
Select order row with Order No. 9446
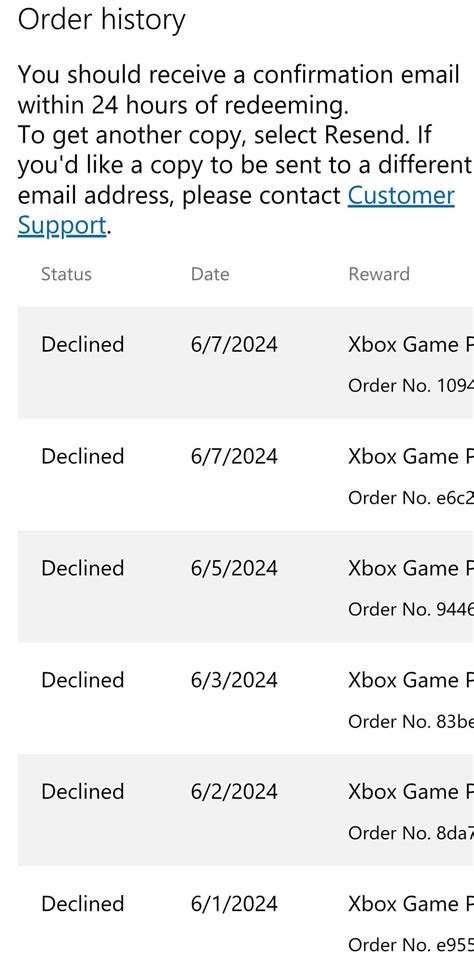(246, 587)
